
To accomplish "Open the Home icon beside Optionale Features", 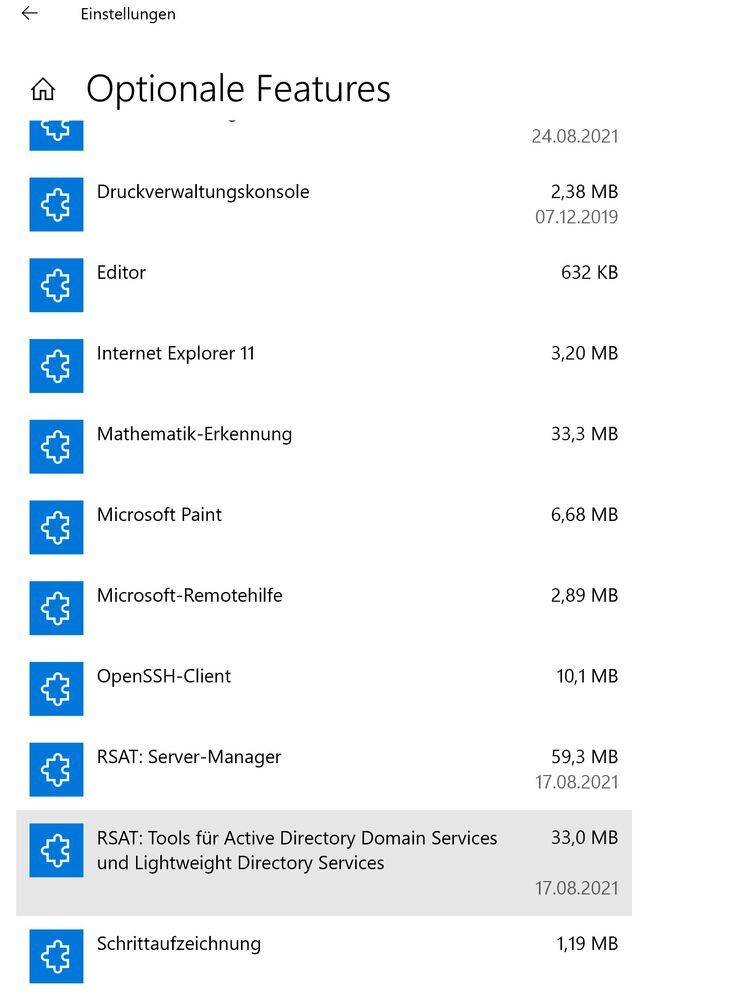I will click(43, 89).
